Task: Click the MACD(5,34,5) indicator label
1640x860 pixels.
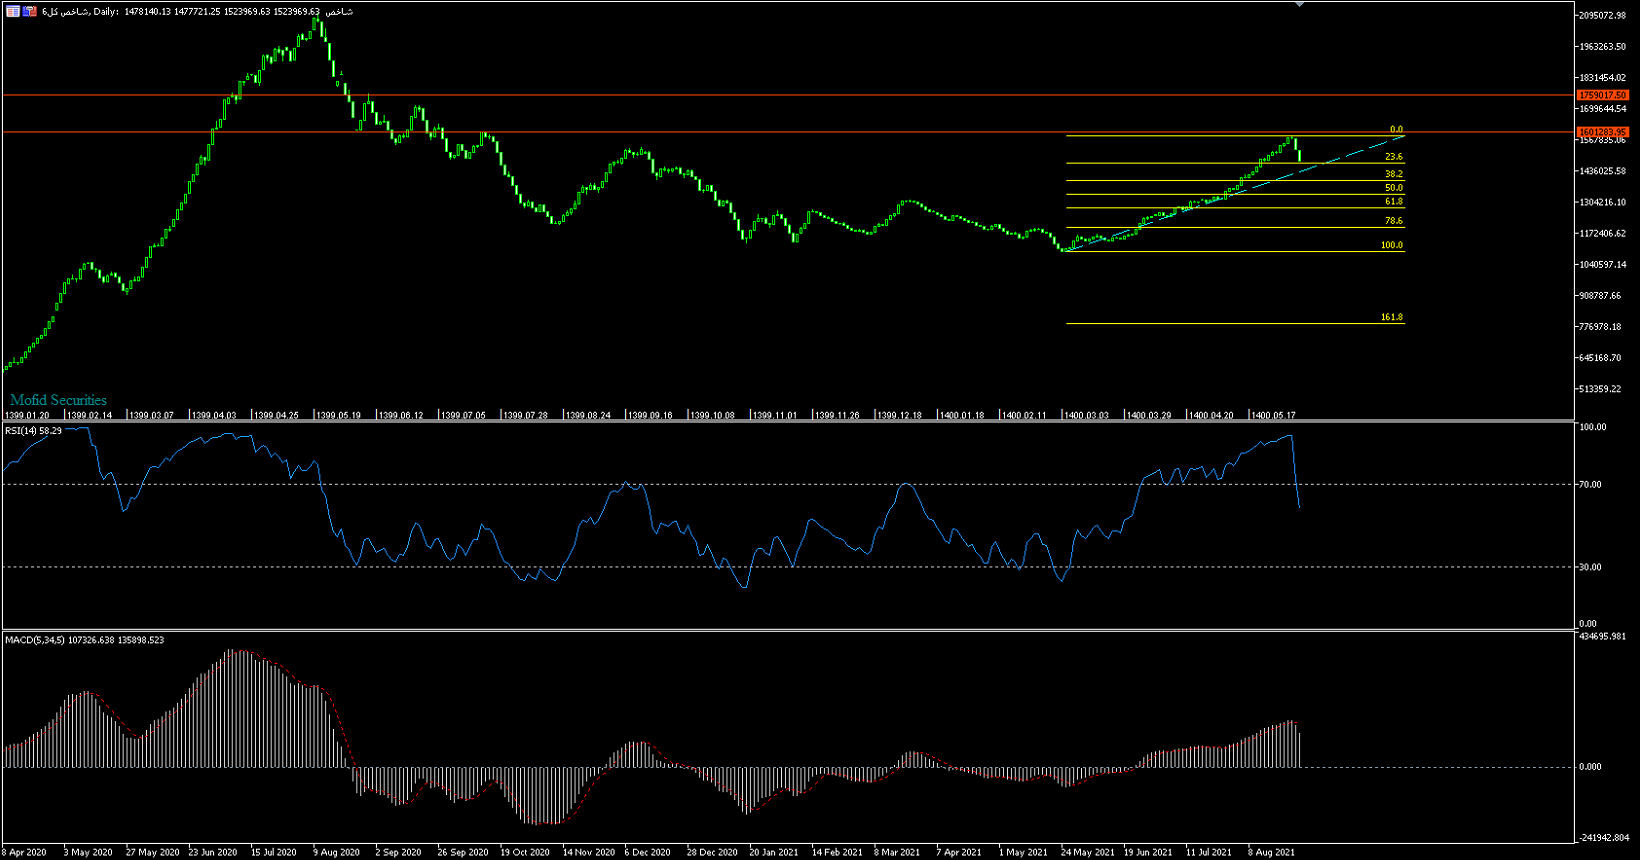Action: click(84, 640)
